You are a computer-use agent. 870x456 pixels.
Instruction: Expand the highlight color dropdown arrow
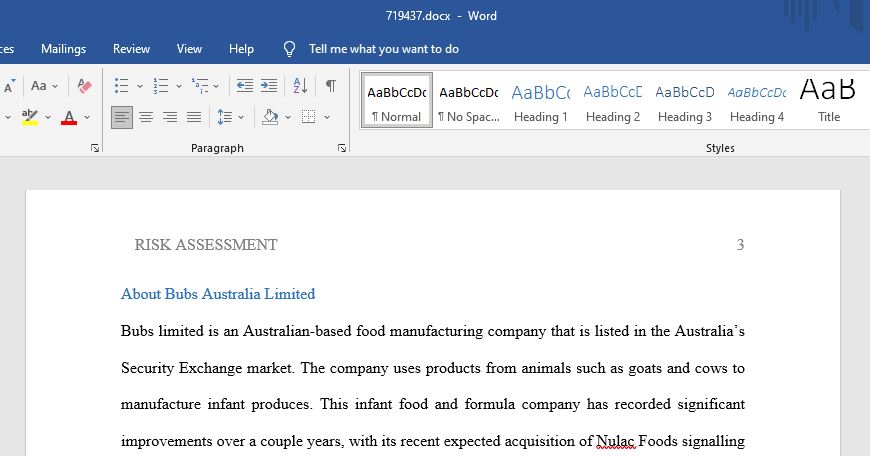[48, 117]
